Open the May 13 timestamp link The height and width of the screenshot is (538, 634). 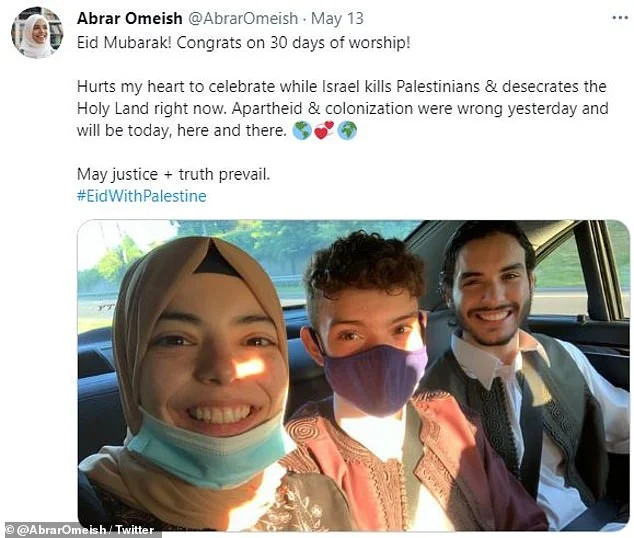(x=337, y=19)
